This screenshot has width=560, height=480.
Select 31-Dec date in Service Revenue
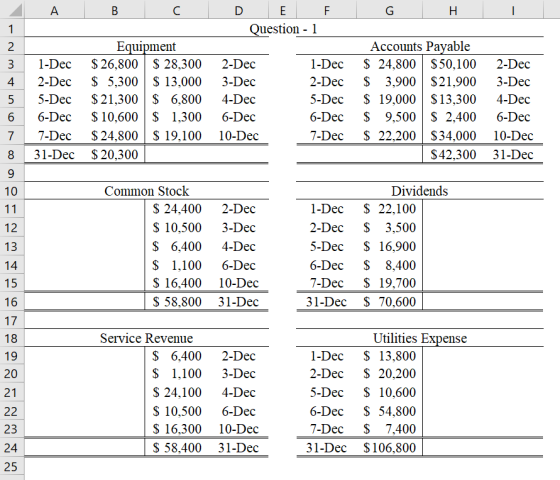[x=239, y=448]
